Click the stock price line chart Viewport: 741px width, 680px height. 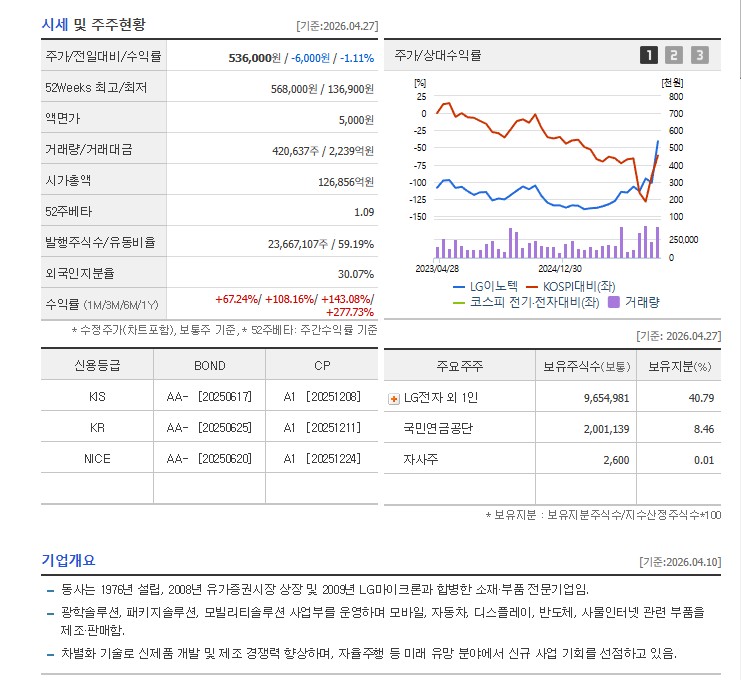547,156
